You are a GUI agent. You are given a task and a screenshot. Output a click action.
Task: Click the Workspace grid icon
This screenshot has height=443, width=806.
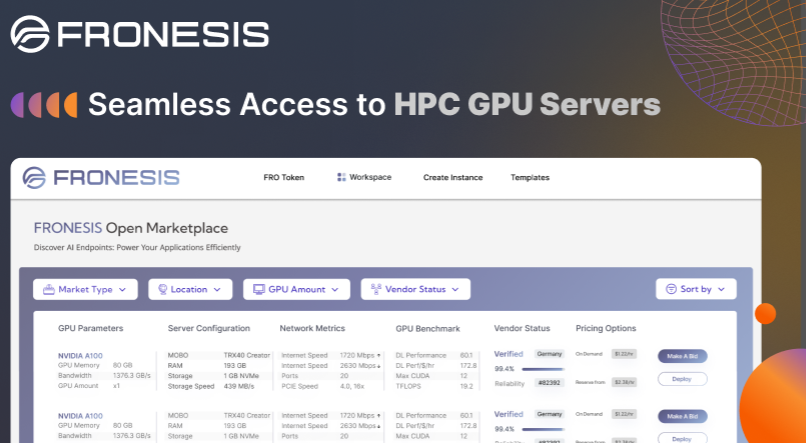coord(341,177)
